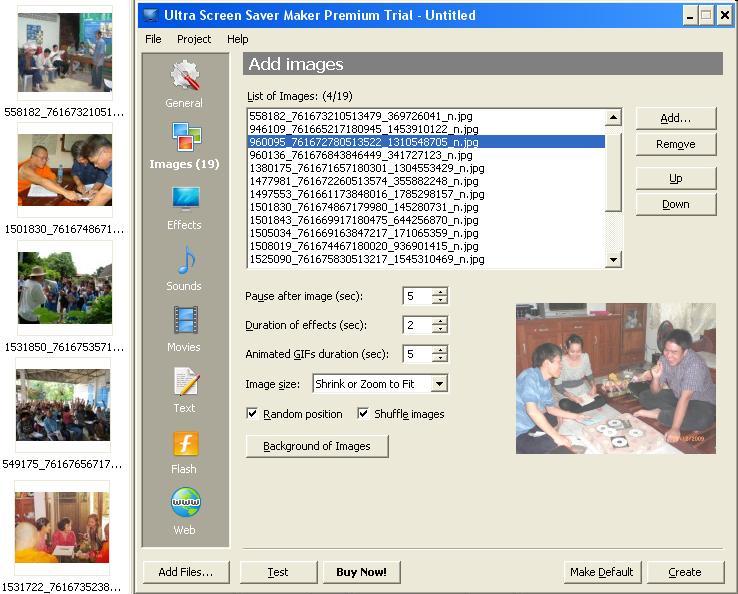Select 1497553_761661173848016_1785298157_n.jpg in list
The image size is (738, 594).
tap(426, 194)
